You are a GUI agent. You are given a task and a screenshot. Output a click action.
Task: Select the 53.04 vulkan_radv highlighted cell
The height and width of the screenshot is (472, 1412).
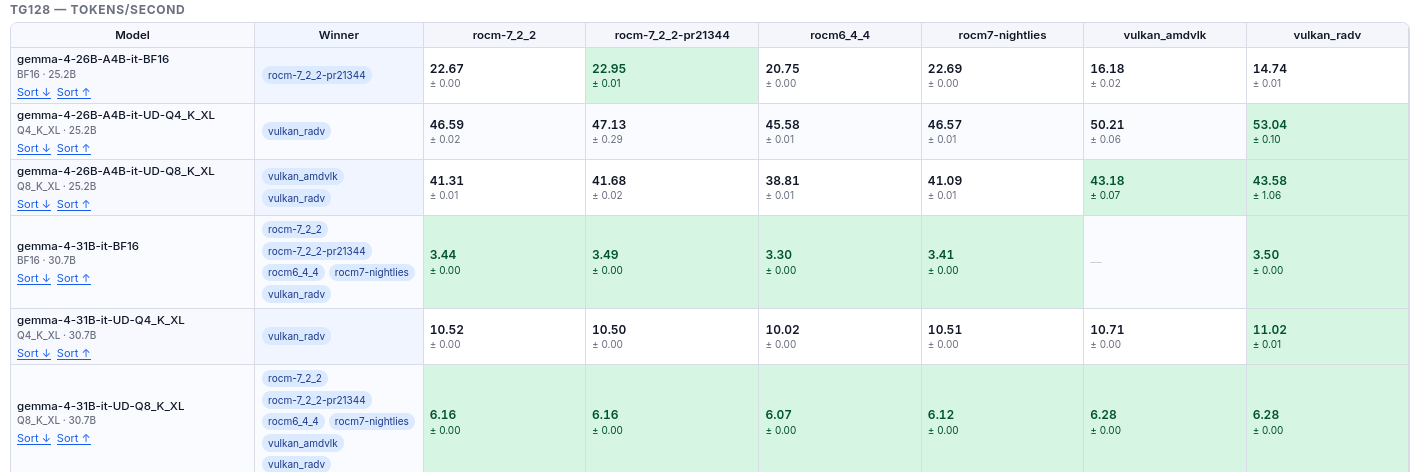1327,131
